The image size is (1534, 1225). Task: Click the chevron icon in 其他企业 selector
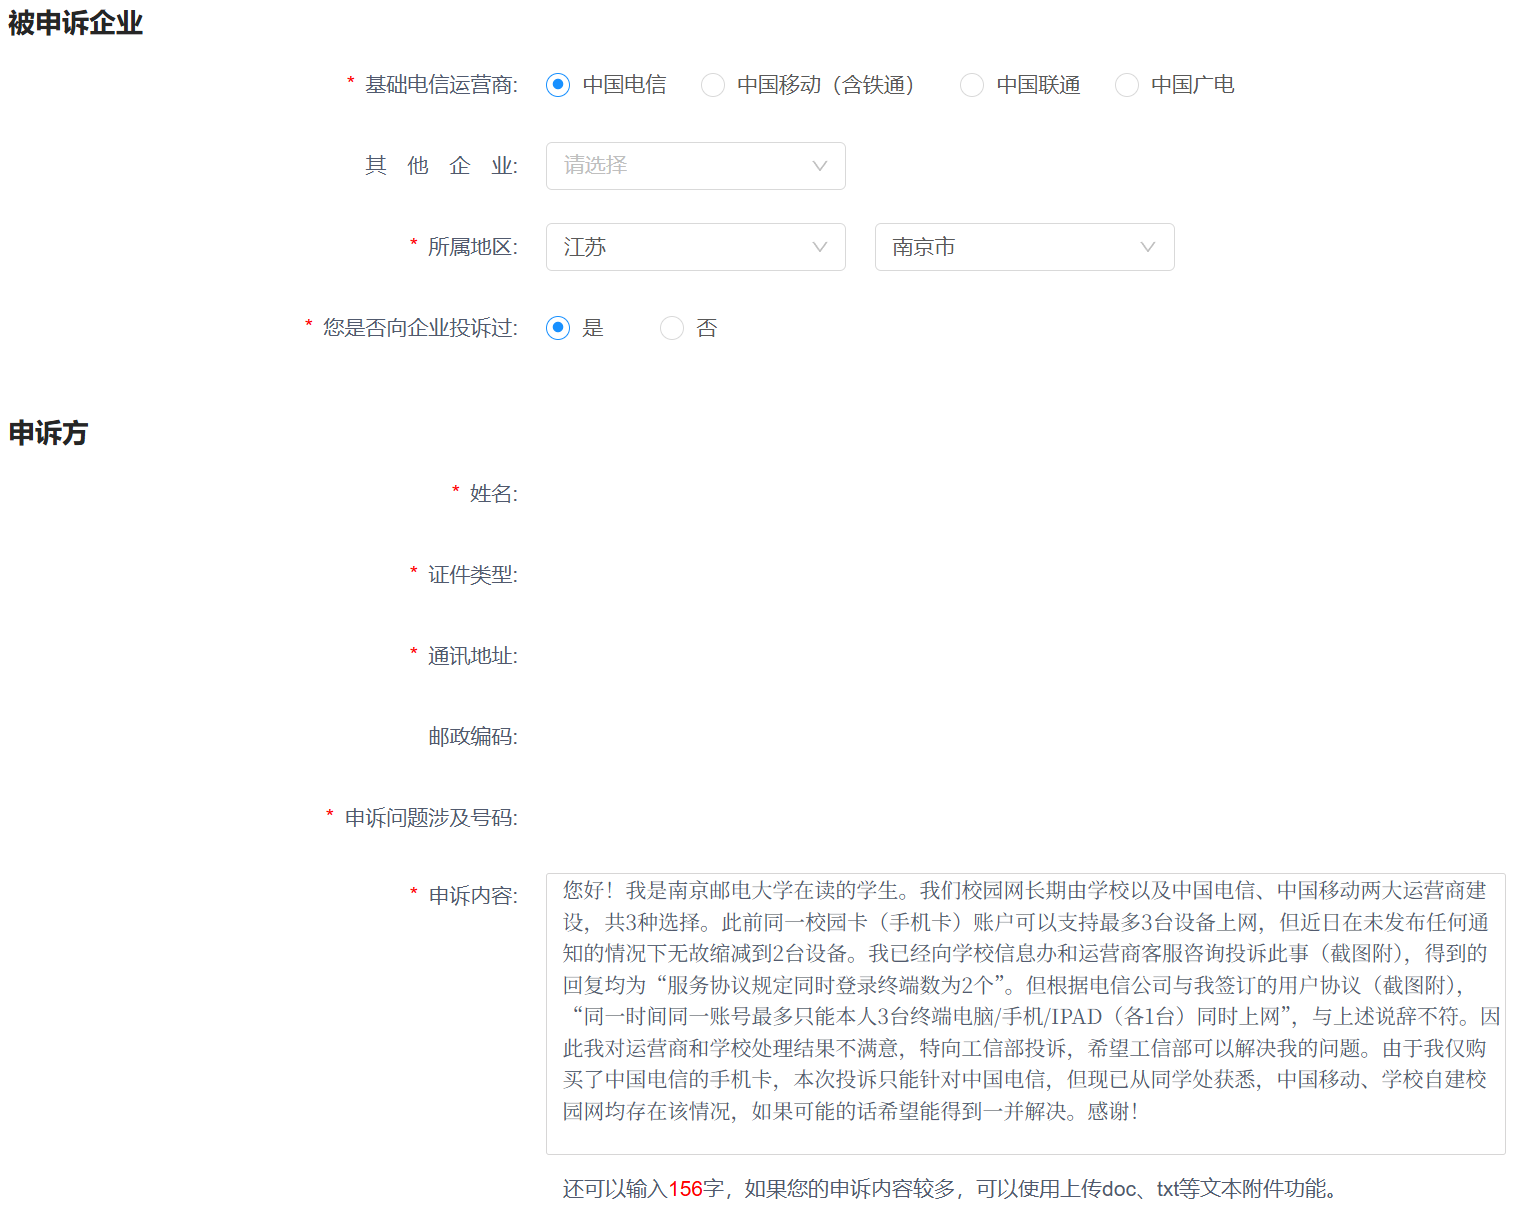(x=820, y=166)
